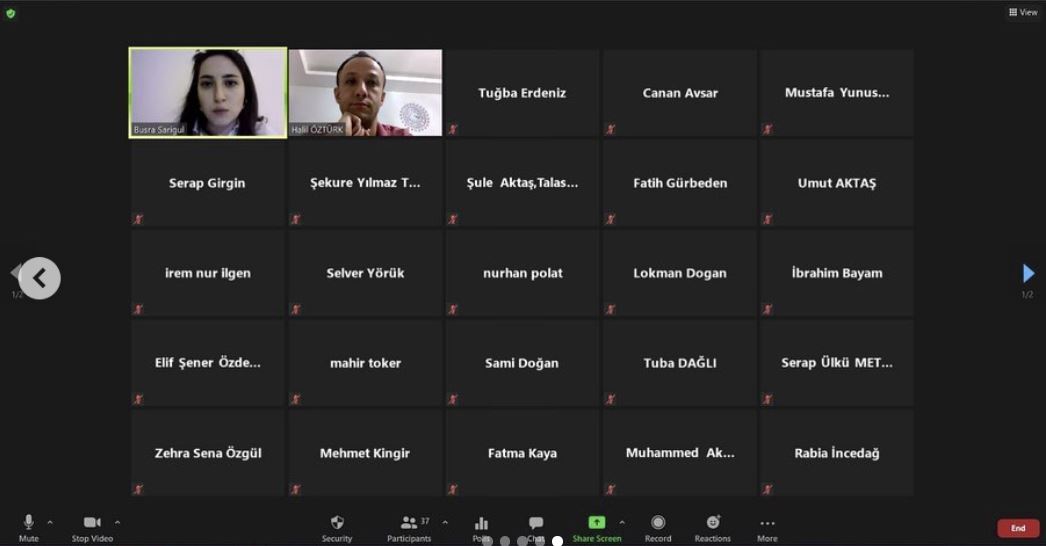Expand video options arrow beside Stop Video
The image size is (1046, 546).
117,522
